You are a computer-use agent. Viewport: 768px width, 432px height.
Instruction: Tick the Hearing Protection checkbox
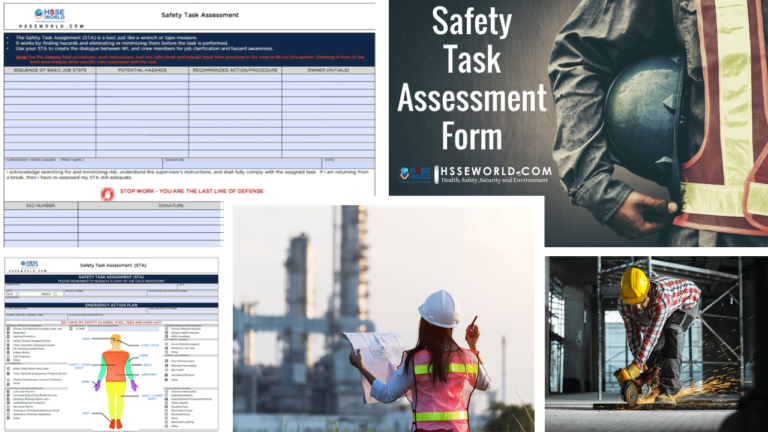click(8, 336)
